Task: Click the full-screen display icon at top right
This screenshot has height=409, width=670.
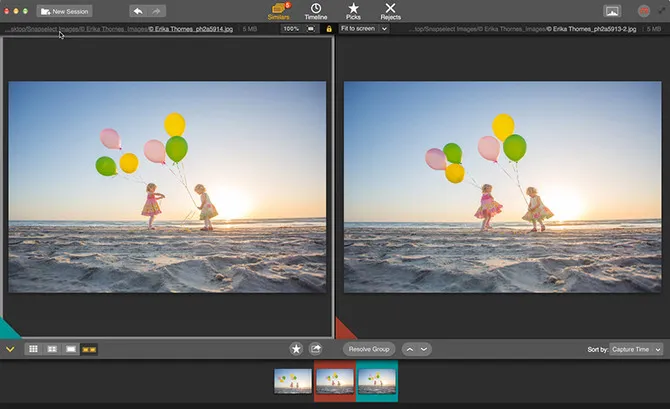Action: pos(612,11)
